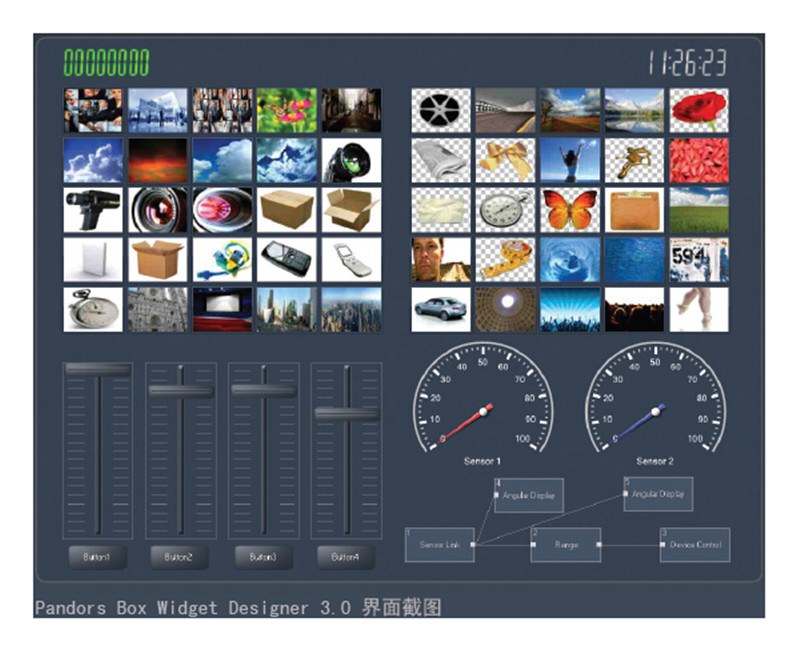Select the closed cardboard box thumbnail

287,210
